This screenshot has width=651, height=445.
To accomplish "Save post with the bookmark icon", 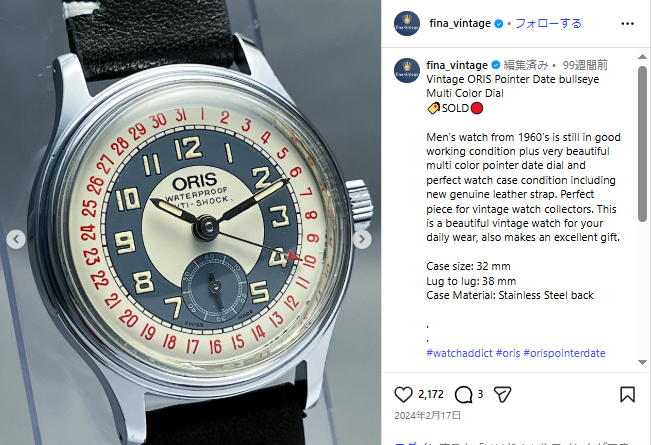I will coord(627,394).
